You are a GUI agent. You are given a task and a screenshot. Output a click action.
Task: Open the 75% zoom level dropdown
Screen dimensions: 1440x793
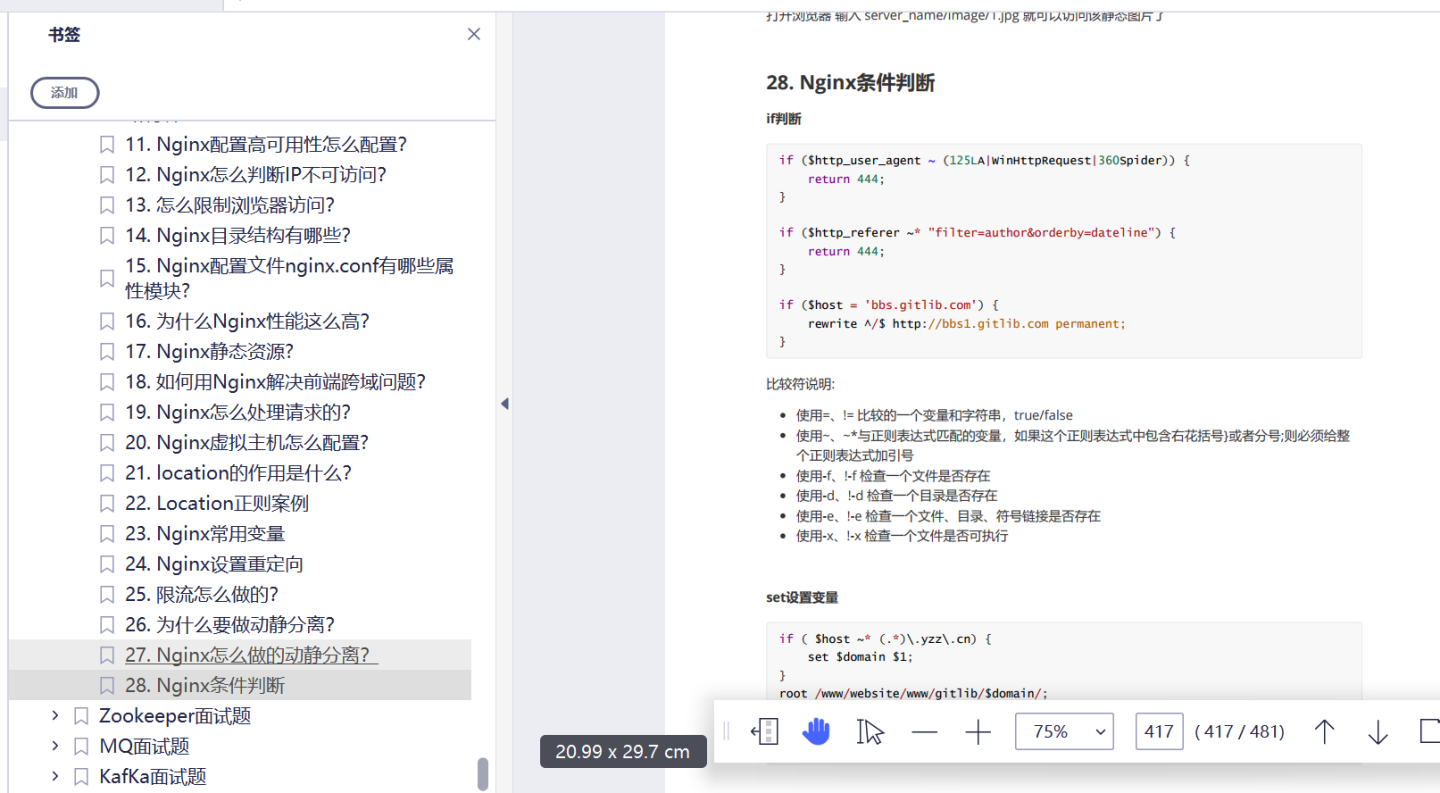pos(1064,732)
